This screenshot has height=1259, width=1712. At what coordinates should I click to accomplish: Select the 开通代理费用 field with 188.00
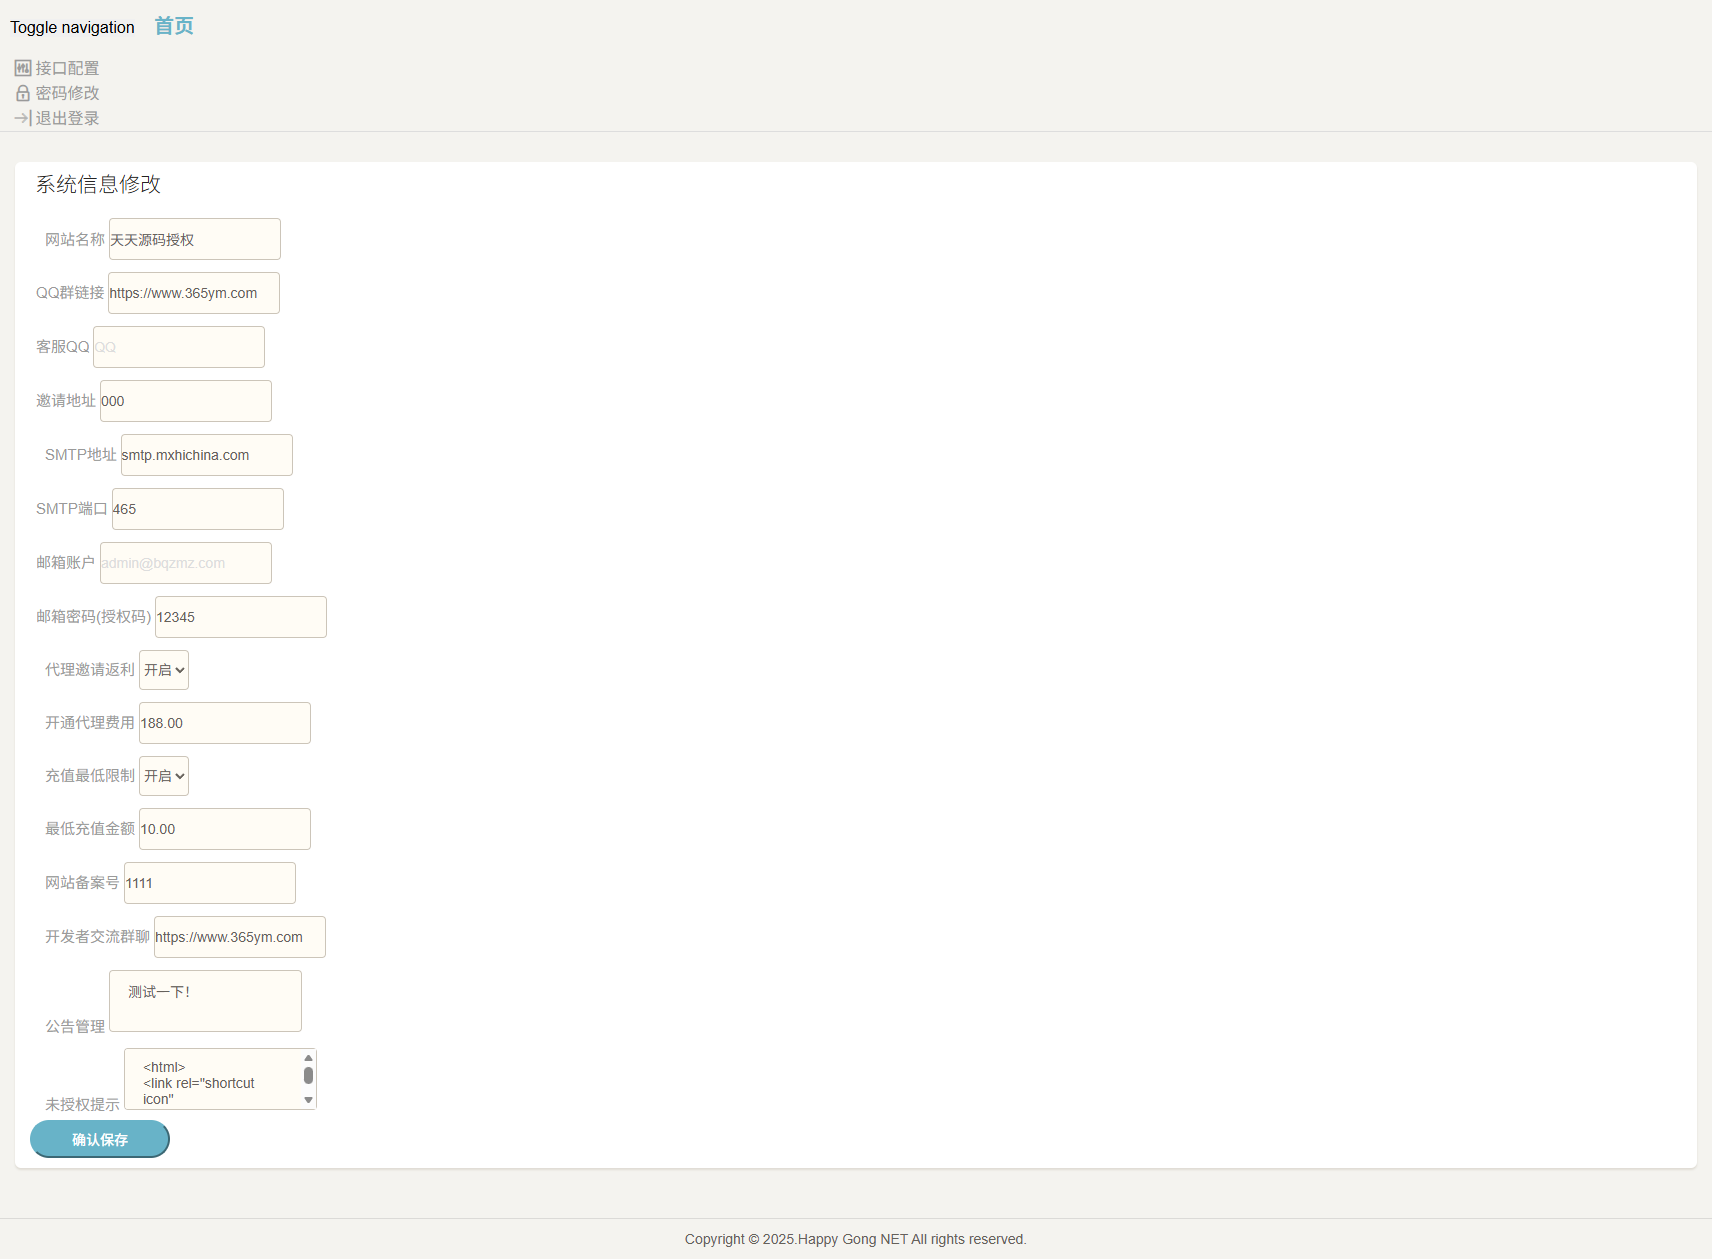point(225,723)
